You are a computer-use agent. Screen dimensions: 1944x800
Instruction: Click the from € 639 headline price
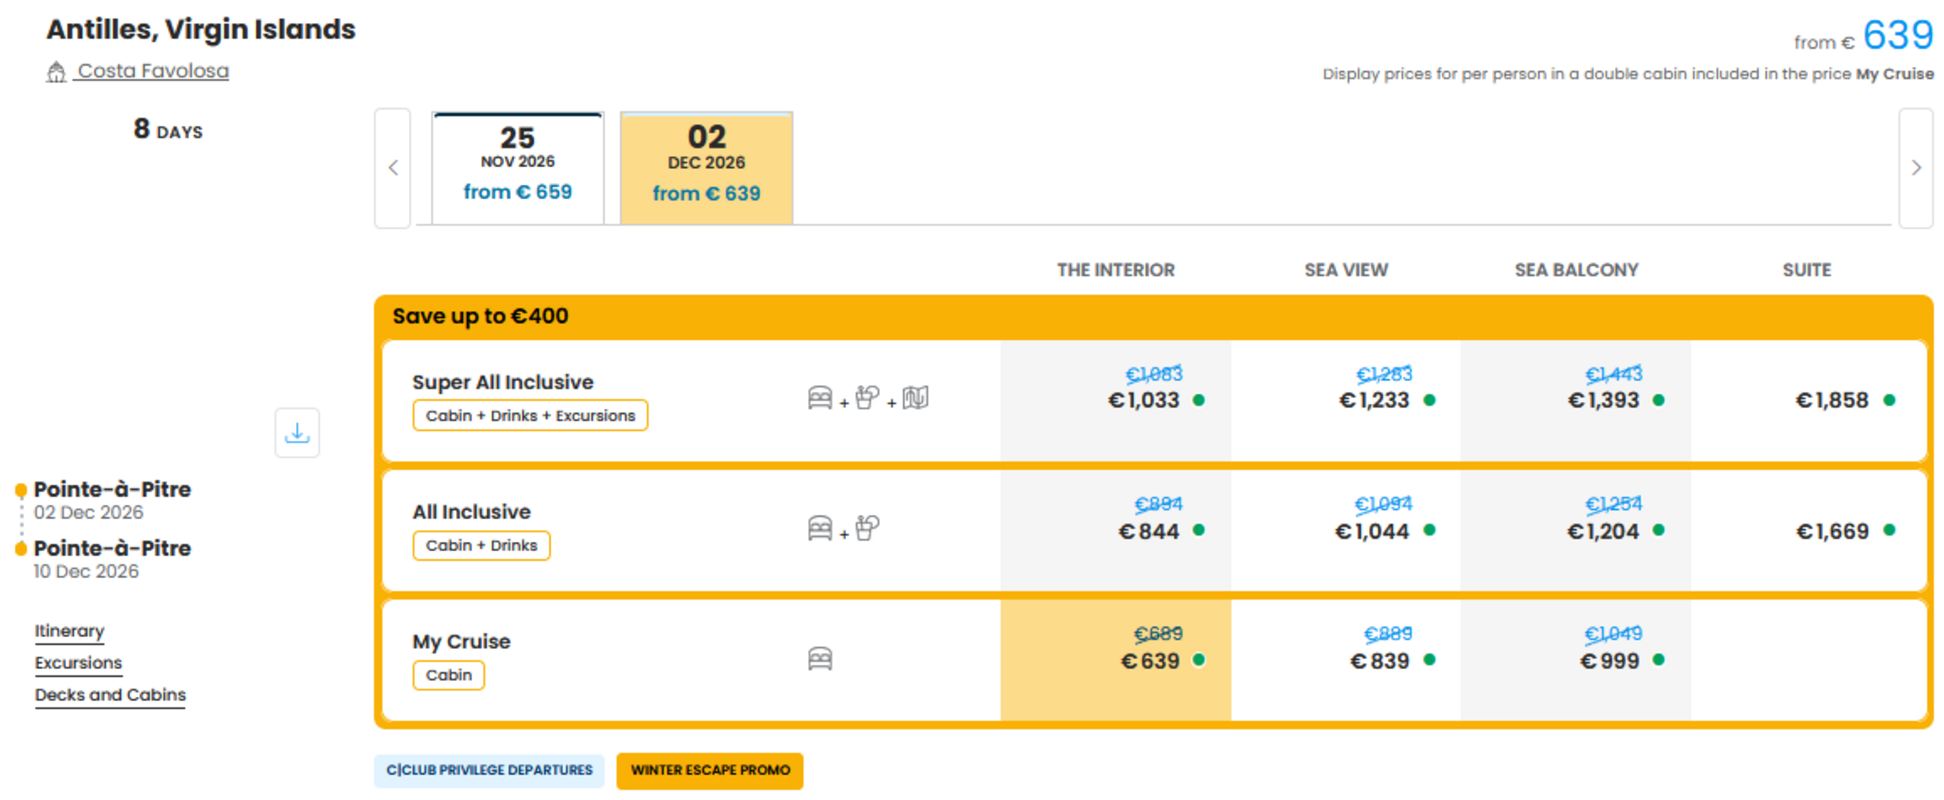[x=1863, y=36]
